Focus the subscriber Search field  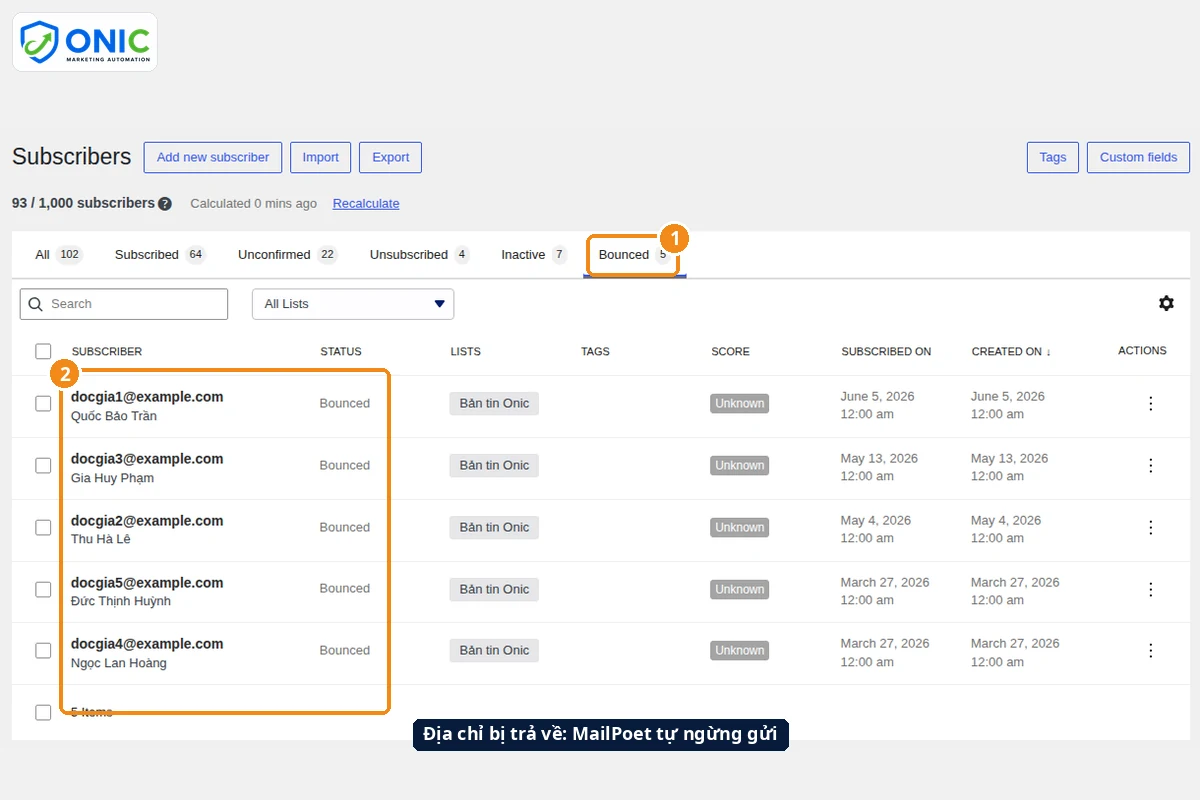click(x=124, y=304)
